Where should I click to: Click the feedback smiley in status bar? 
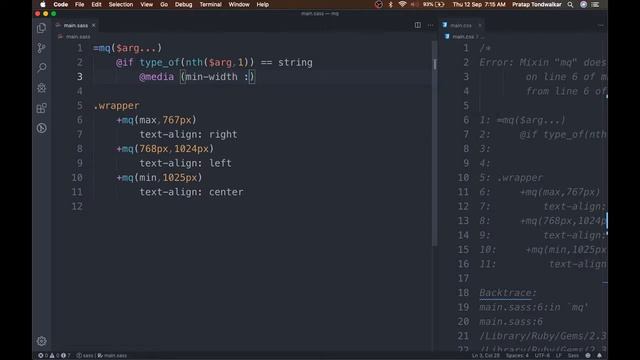click(588, 356)
